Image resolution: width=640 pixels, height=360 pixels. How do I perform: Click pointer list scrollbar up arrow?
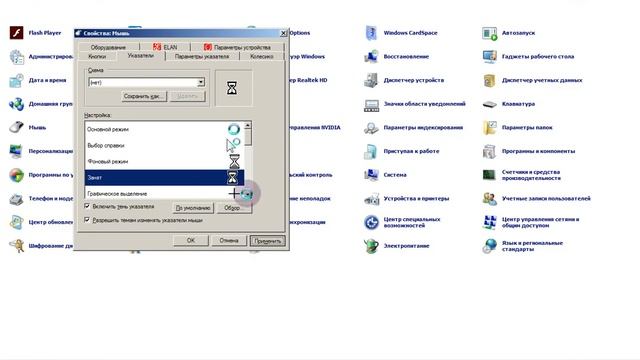pyautogui.click(x=248, y=125)
